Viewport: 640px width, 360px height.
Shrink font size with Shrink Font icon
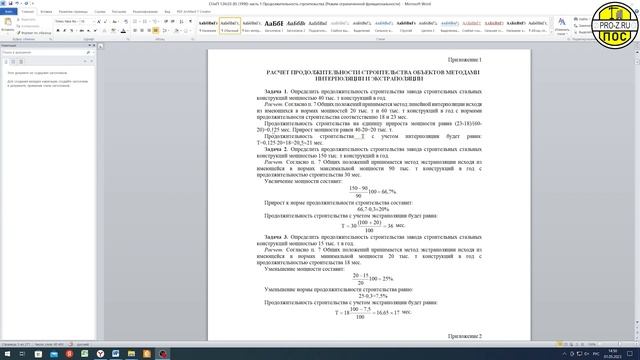click(x=105, y=22)
